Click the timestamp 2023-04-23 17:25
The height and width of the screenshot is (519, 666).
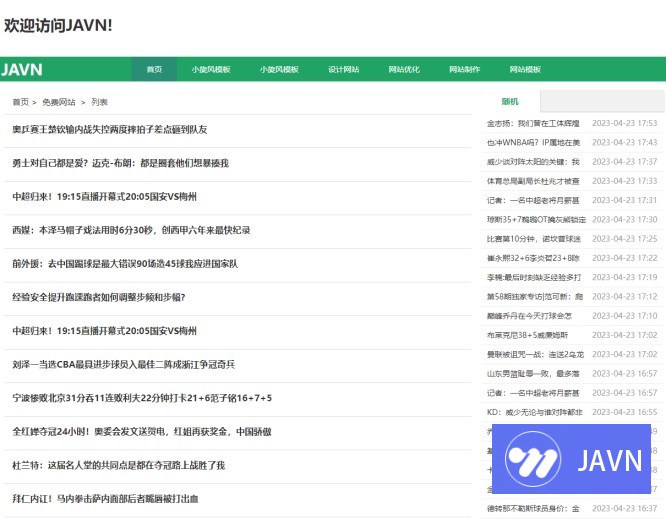[x=624, y=239]
